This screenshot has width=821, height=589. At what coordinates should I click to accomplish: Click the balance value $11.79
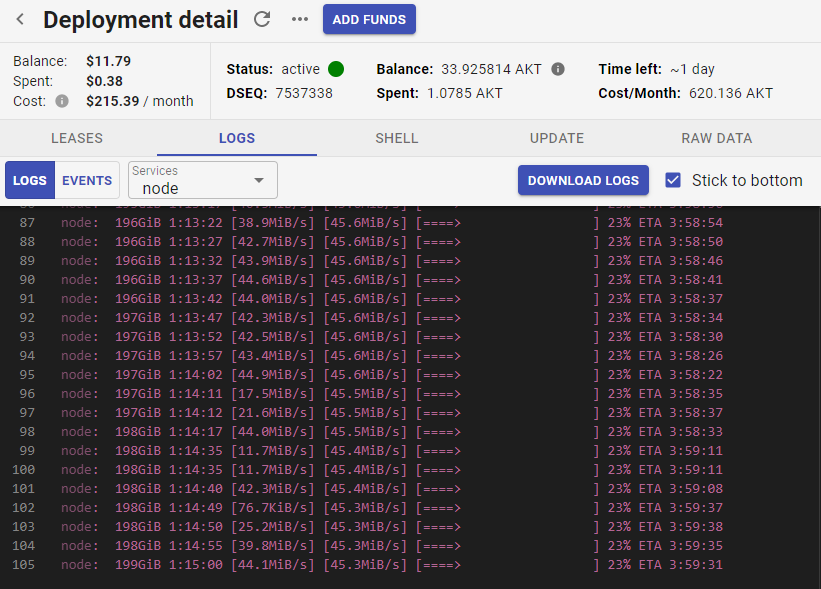click(108, 61)
